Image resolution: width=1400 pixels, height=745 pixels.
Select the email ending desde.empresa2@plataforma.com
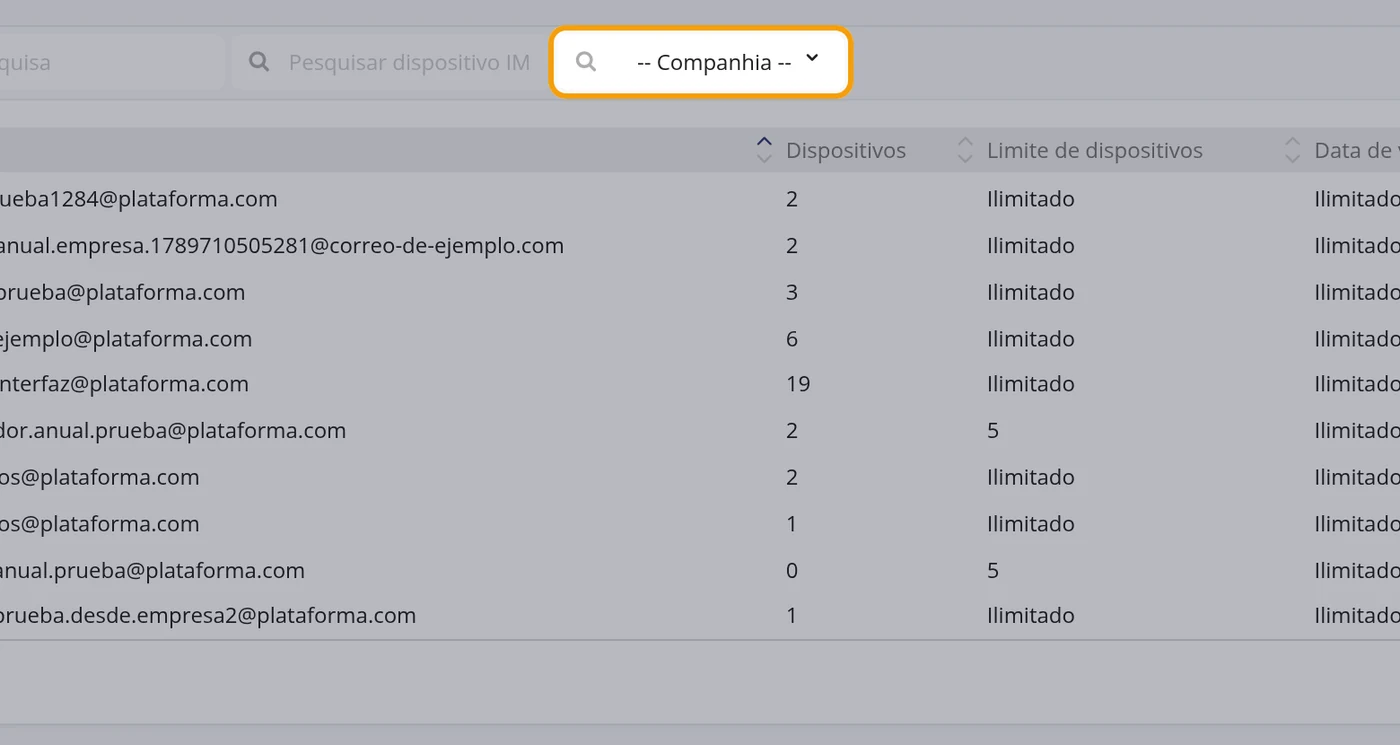point(208,616)
